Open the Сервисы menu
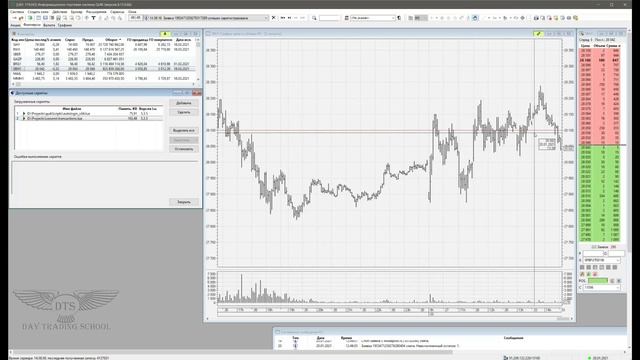 (117, 12)
